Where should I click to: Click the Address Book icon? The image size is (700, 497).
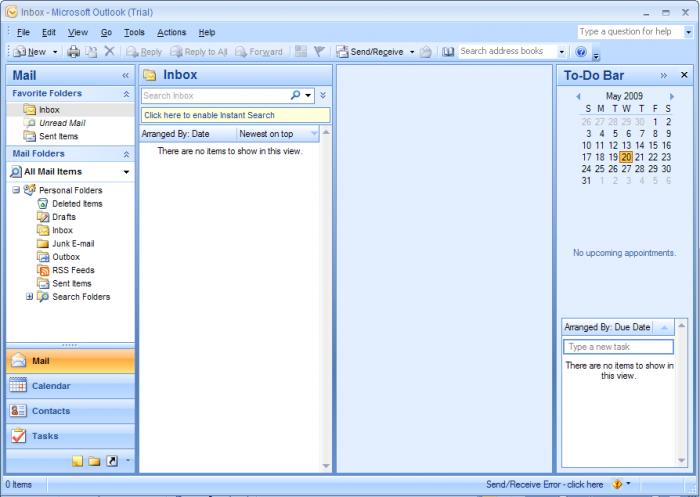(448, 52)
